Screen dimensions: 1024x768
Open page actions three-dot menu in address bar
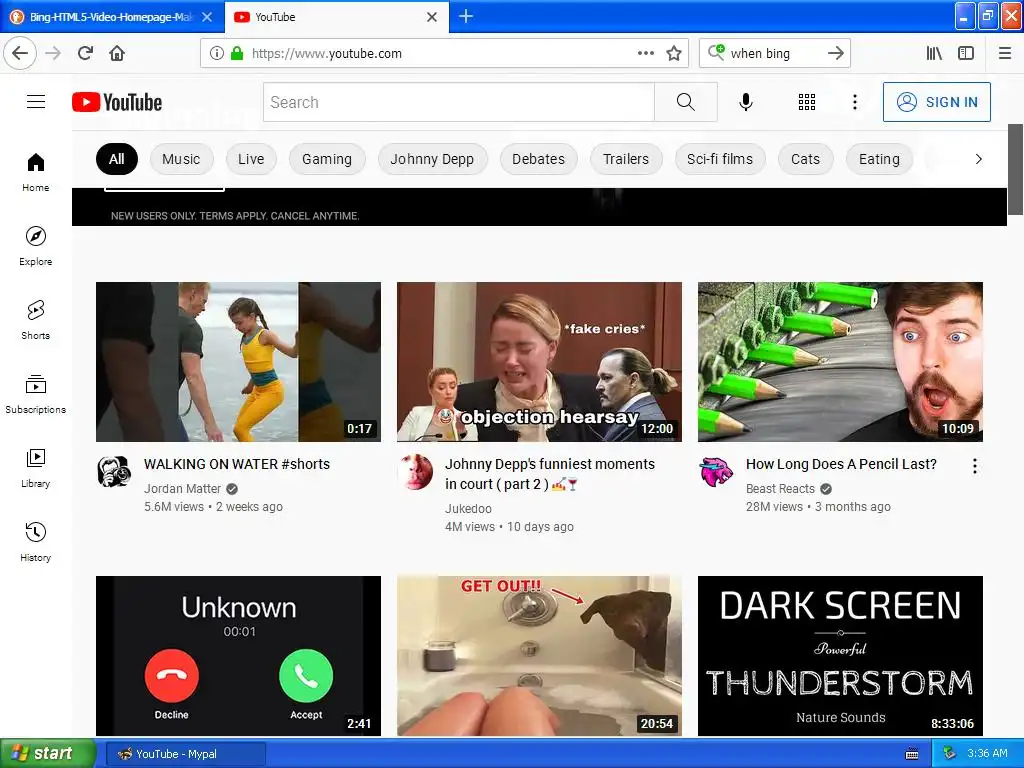pyautogui.click(x=646, y=54)
